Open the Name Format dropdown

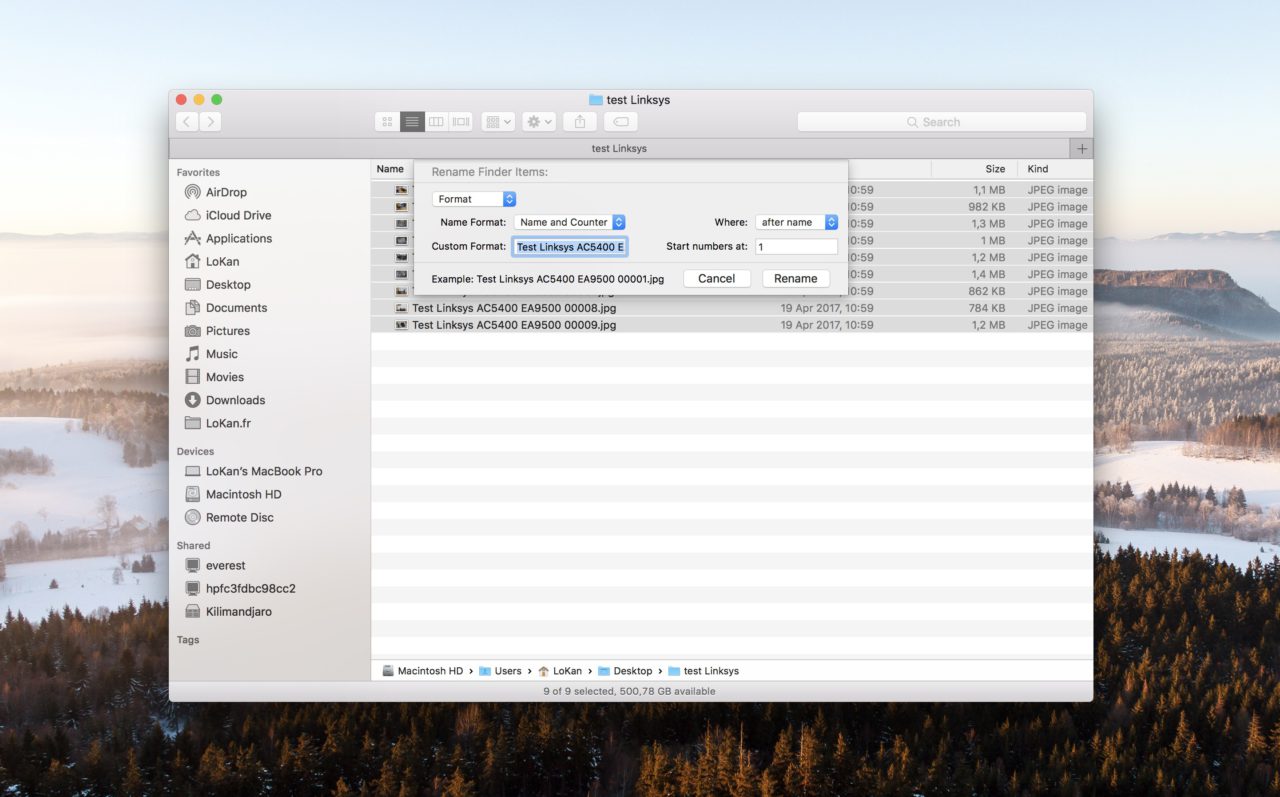pyautogui.click(x=570, y=222)
